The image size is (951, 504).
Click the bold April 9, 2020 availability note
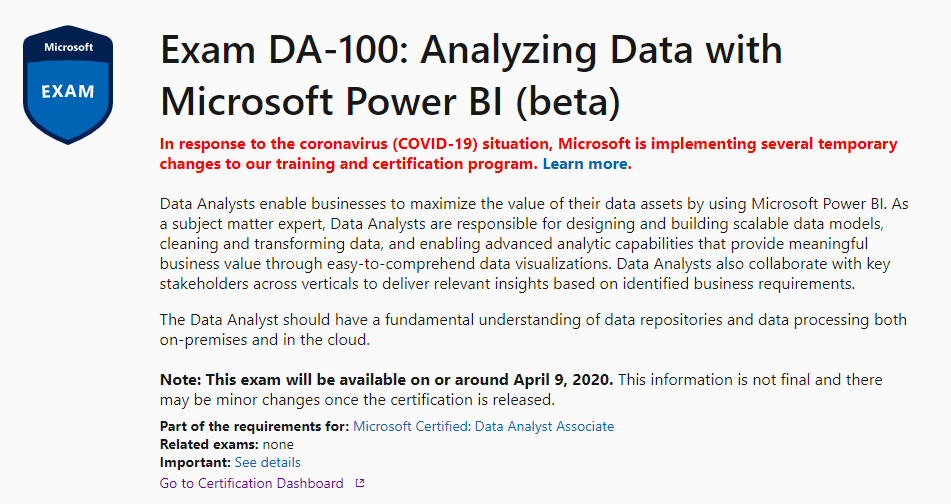(x=386, y=380)
